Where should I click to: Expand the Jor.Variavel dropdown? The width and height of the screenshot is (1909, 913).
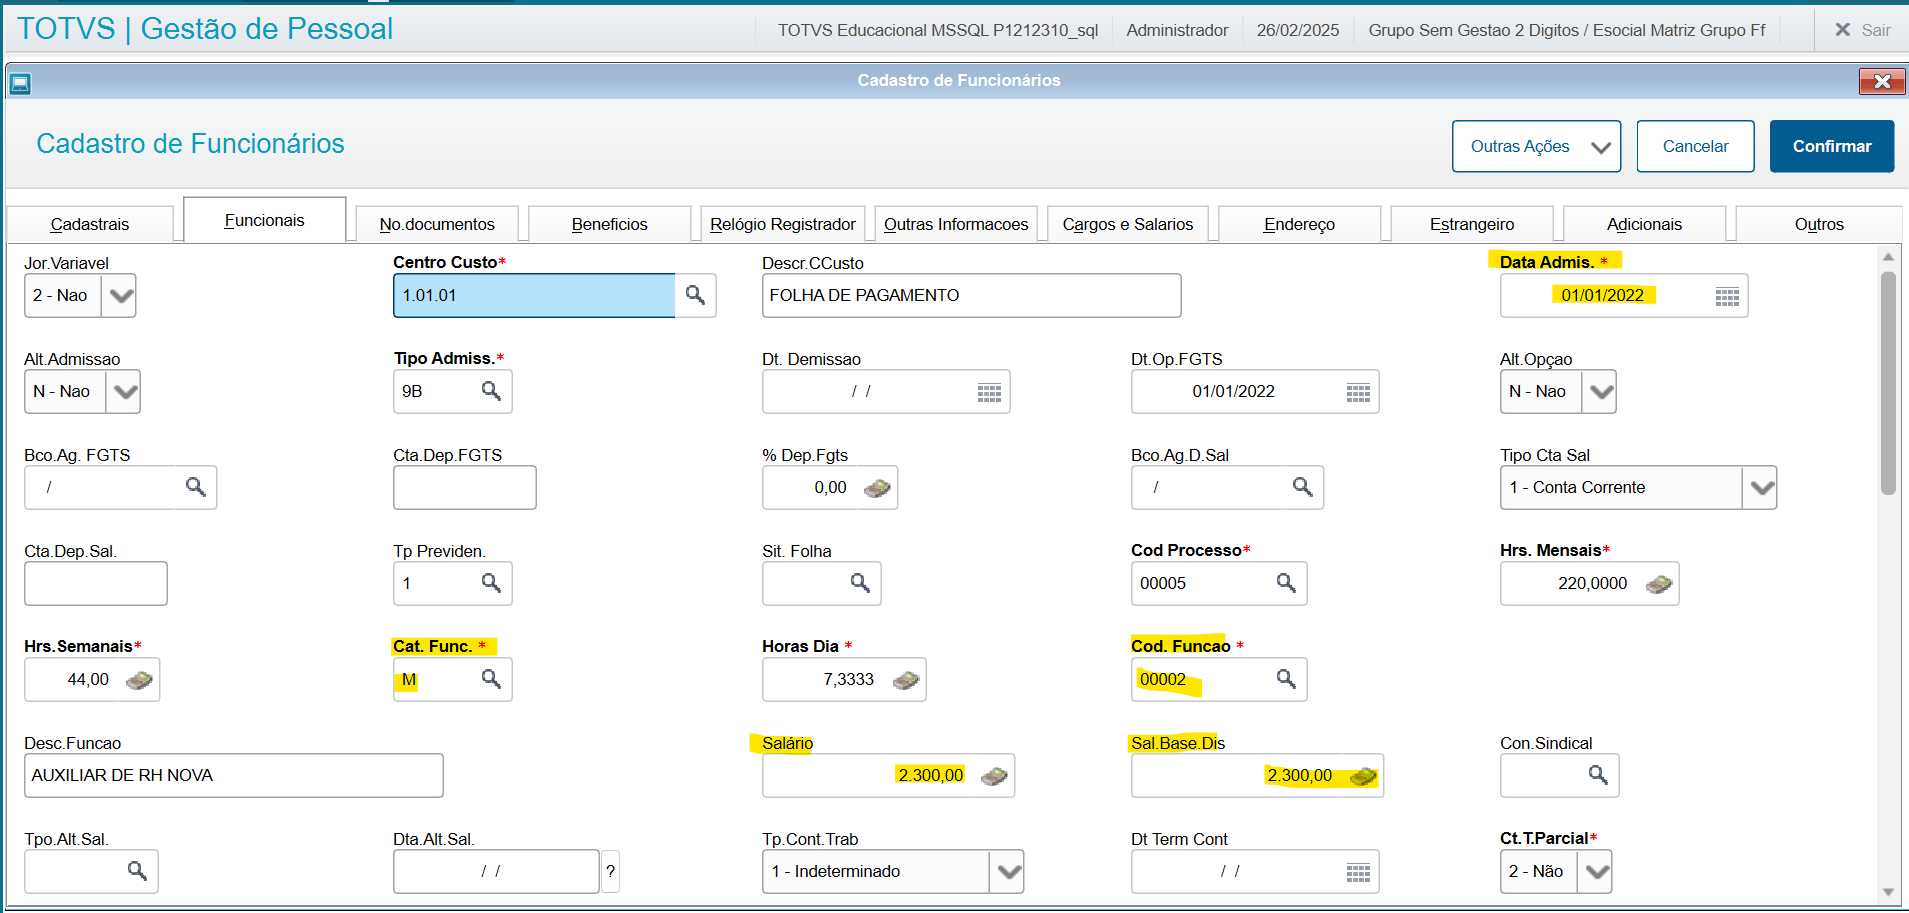click(119, 296)
